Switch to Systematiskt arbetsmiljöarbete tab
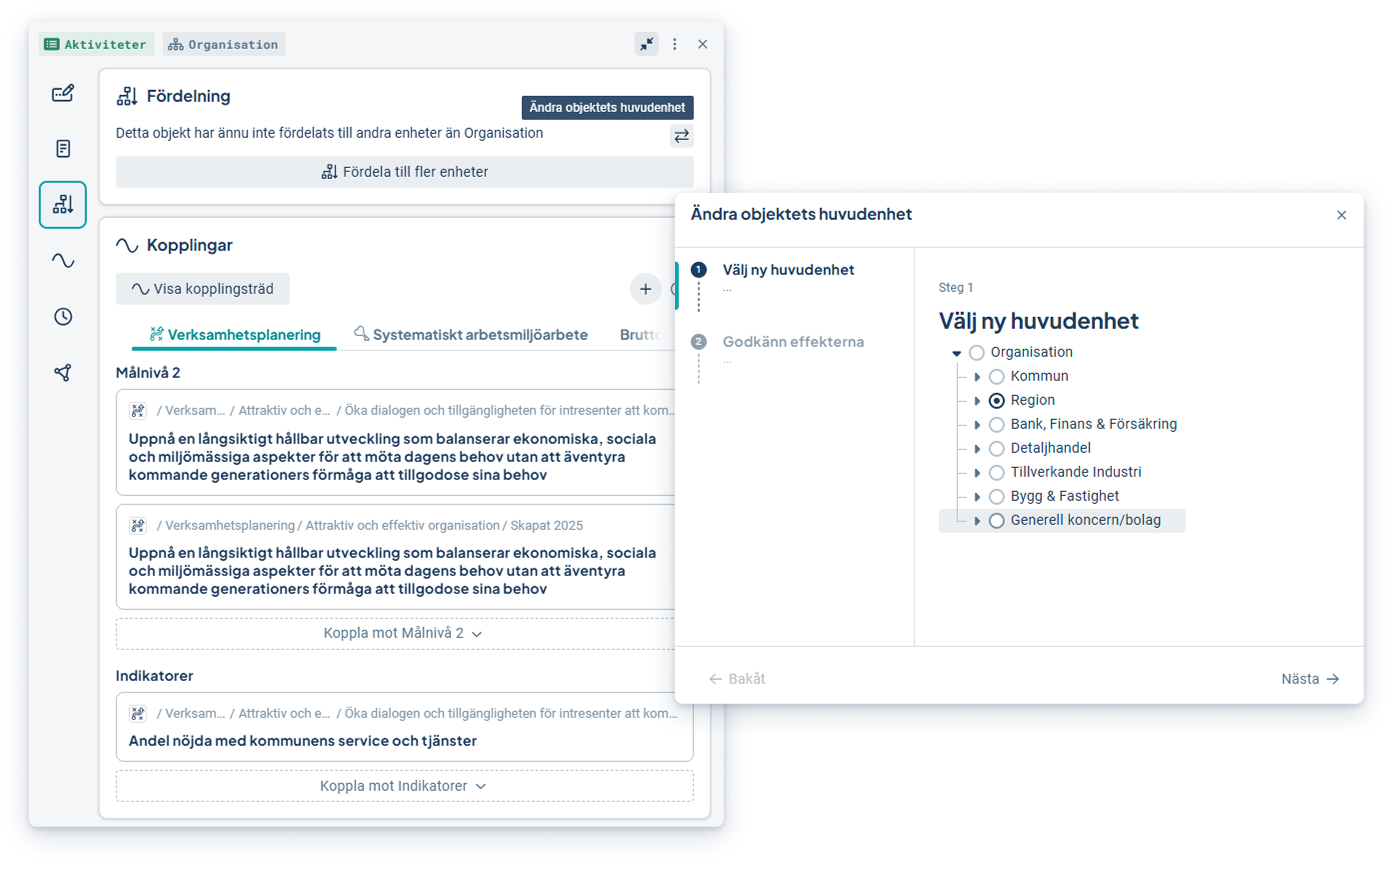Screen dimensions: 1393x876 (471, 335)
